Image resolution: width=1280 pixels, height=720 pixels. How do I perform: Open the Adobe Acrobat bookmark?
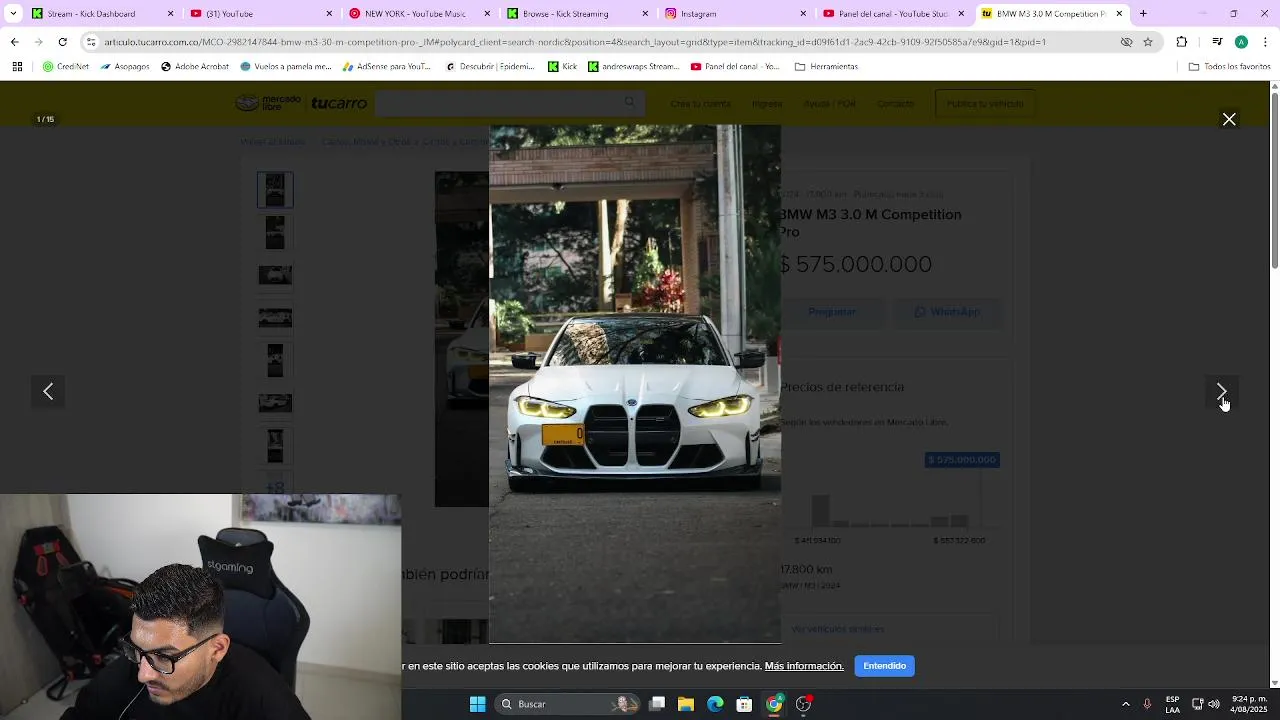pos(194,66)
